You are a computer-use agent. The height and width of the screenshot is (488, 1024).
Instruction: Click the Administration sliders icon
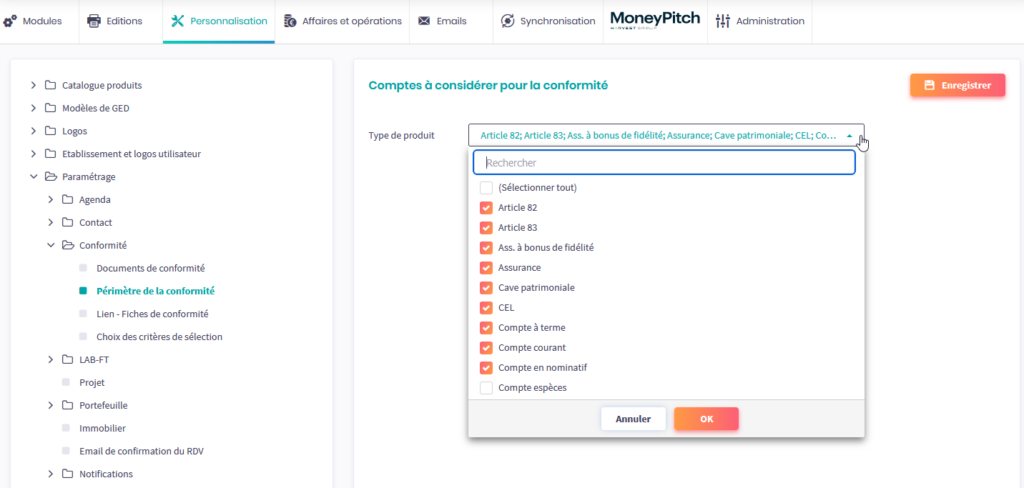pyautogui.click(x=723, y=21)
